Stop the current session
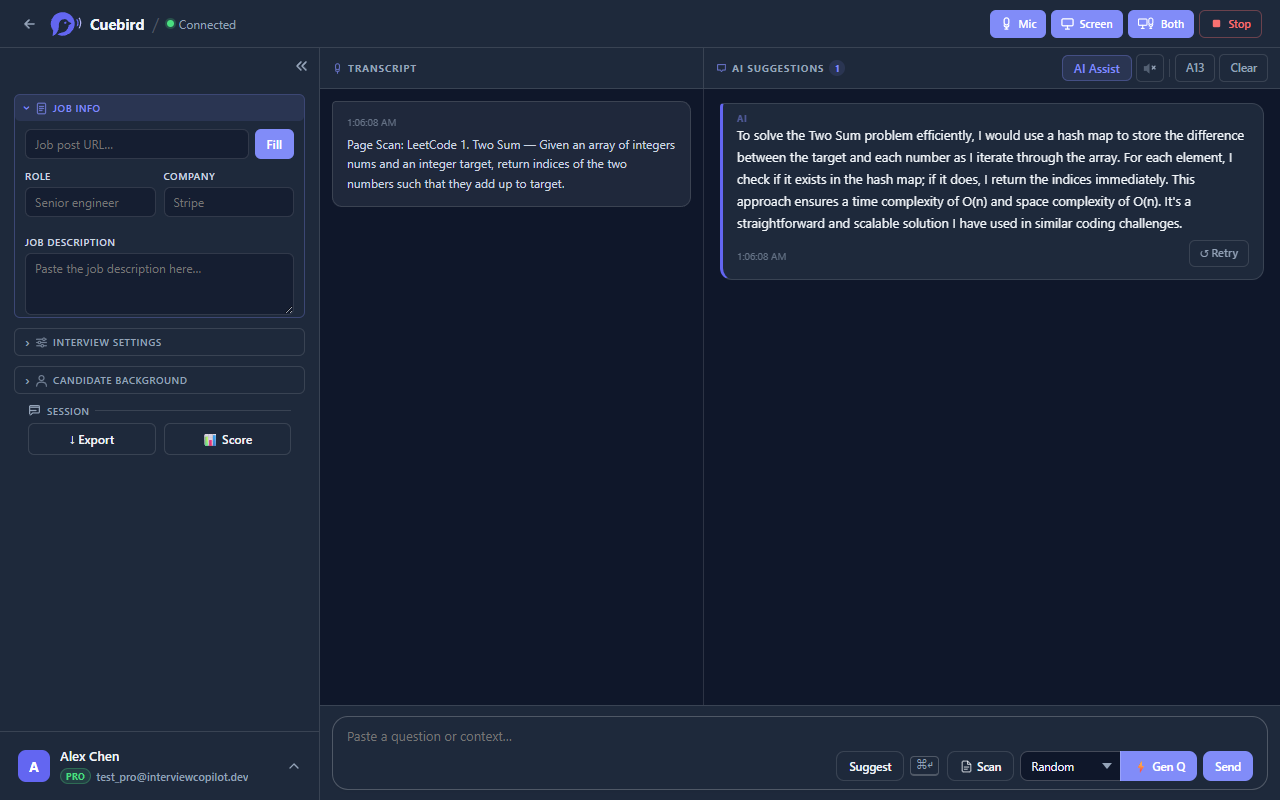Image resolution: width=1280 pixels, height=800 pixels. 1230,24
